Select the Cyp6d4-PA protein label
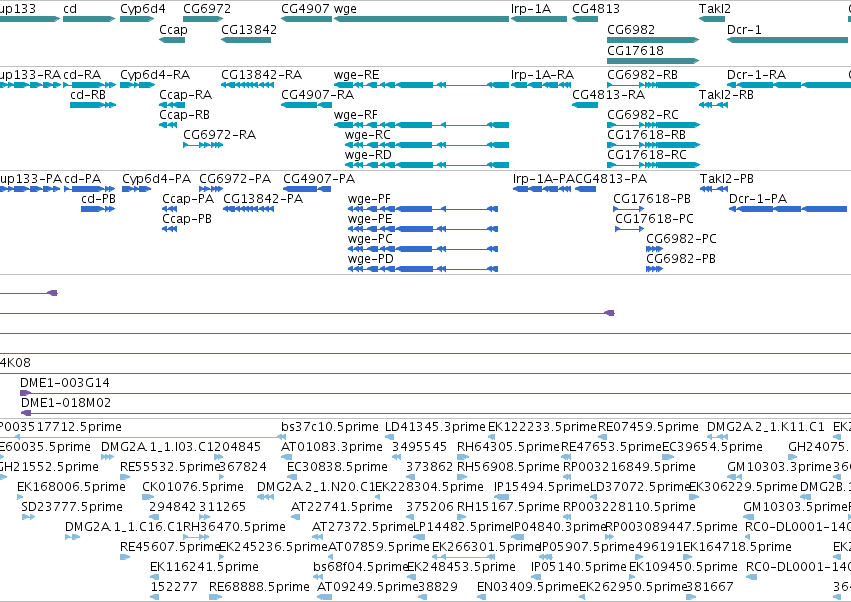Viewport: 851px width, 602px height. [x=157, y=179]
